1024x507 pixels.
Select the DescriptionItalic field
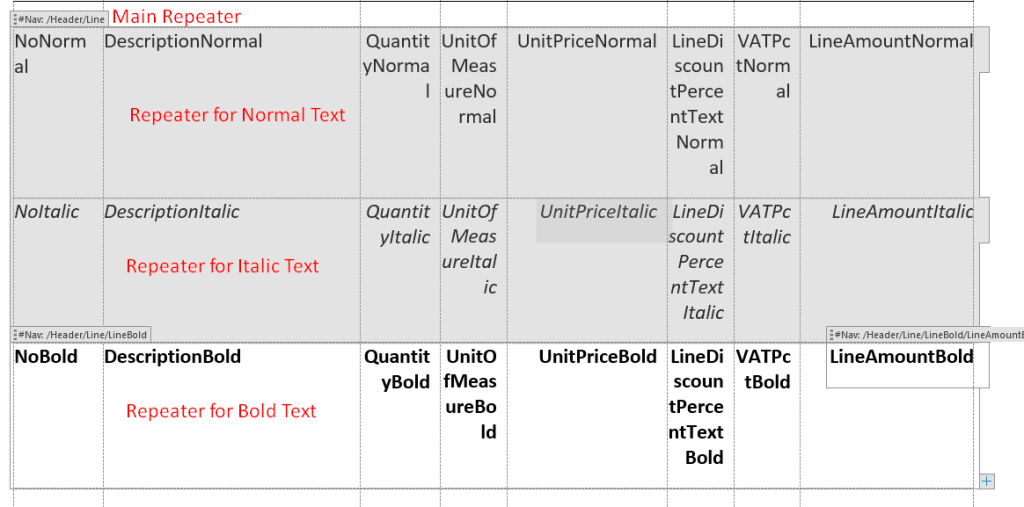pos(172,212)
